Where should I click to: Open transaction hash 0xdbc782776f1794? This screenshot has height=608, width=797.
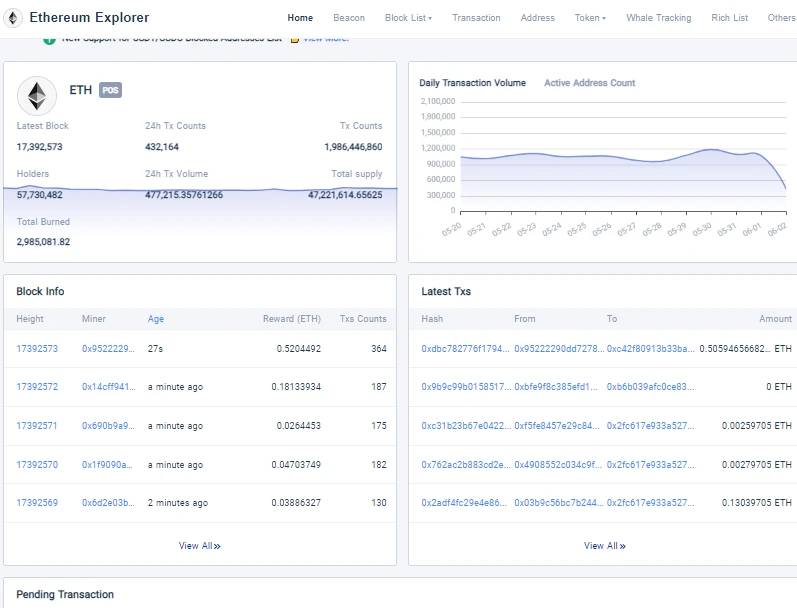pos(464,349)
